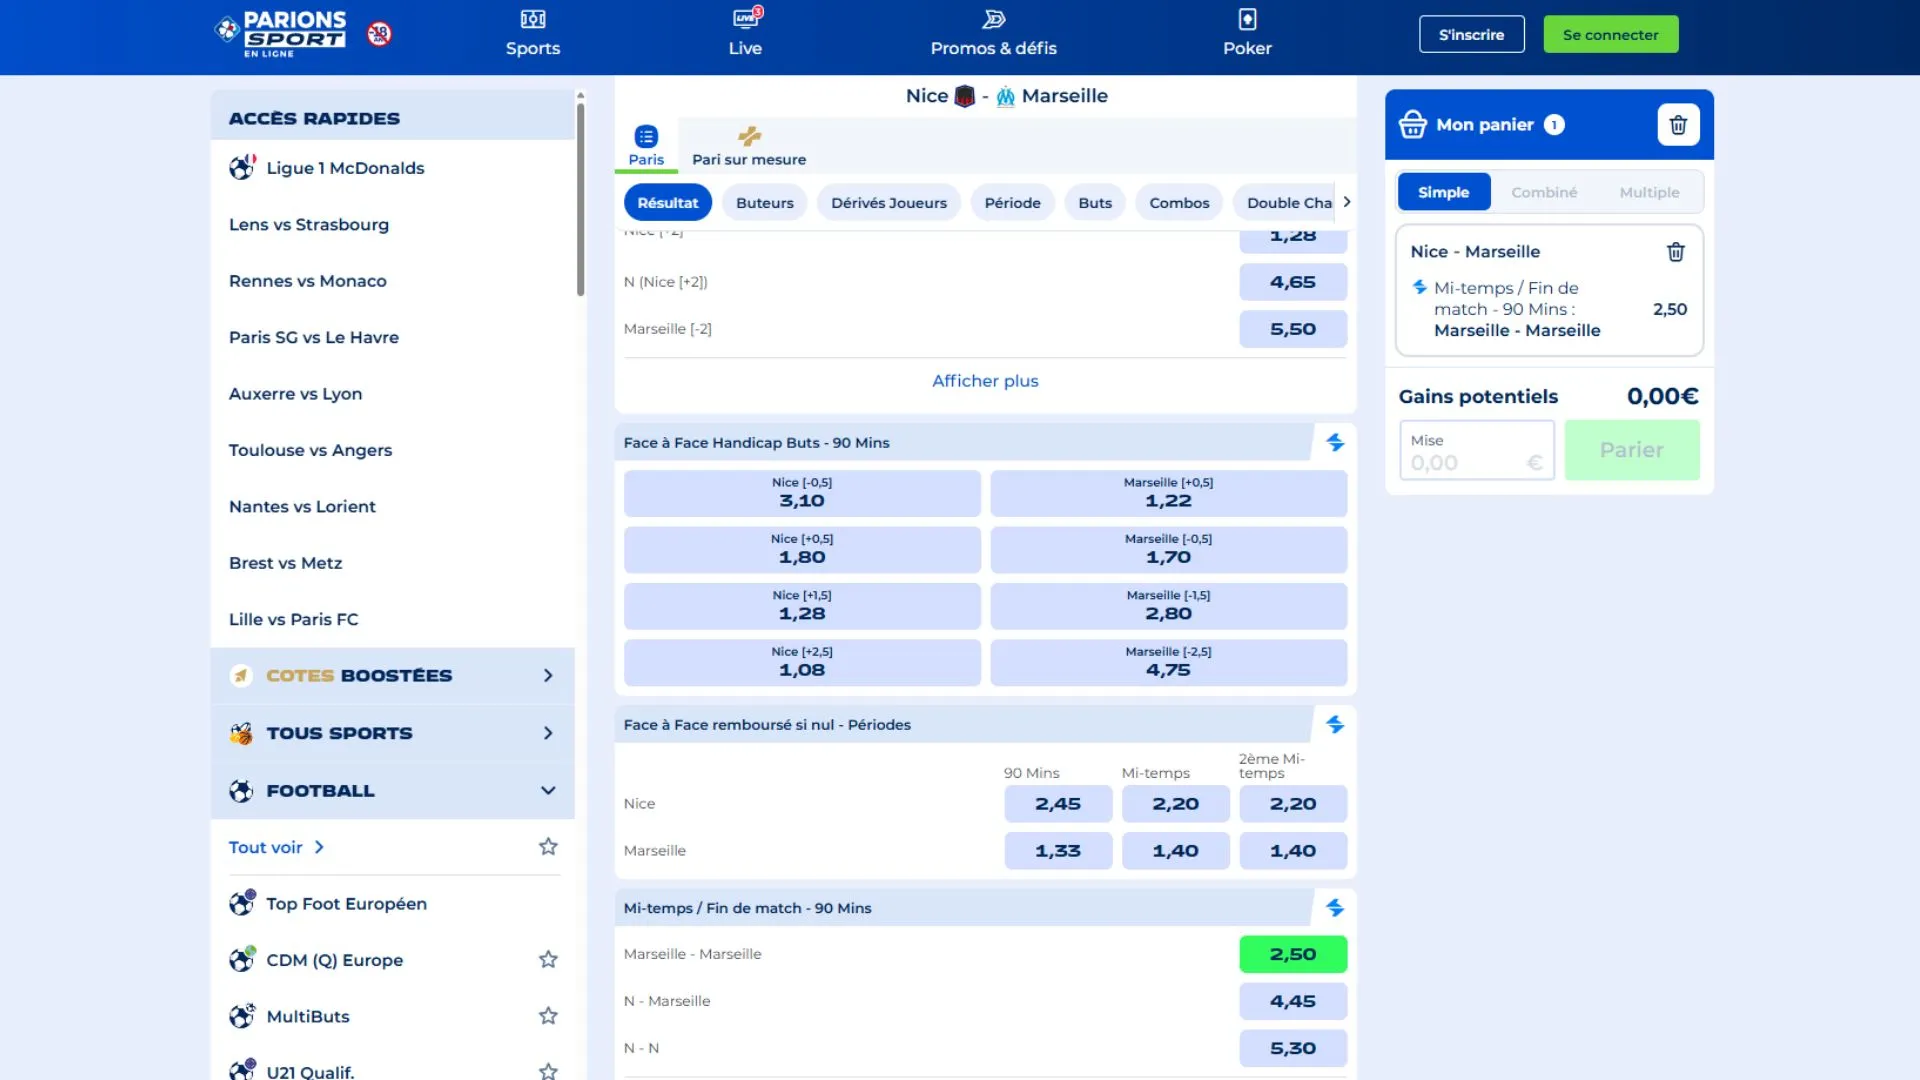The image size is (1920, 1080).
Task: Select the Combiné tab in the basket
Action: tap(1544, 192)
